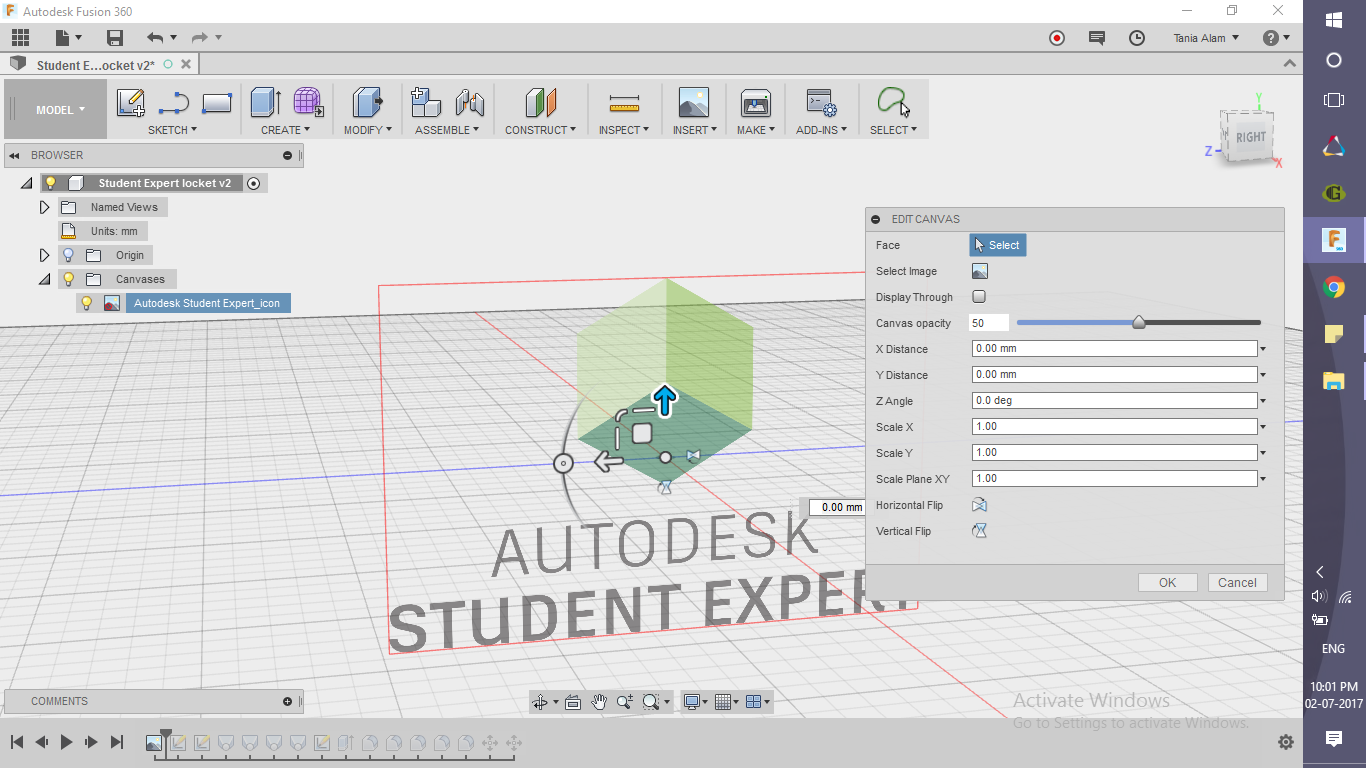Toggle the Display Through checkbox
The image size is (1366, 768).
click(x=979, y=297)
